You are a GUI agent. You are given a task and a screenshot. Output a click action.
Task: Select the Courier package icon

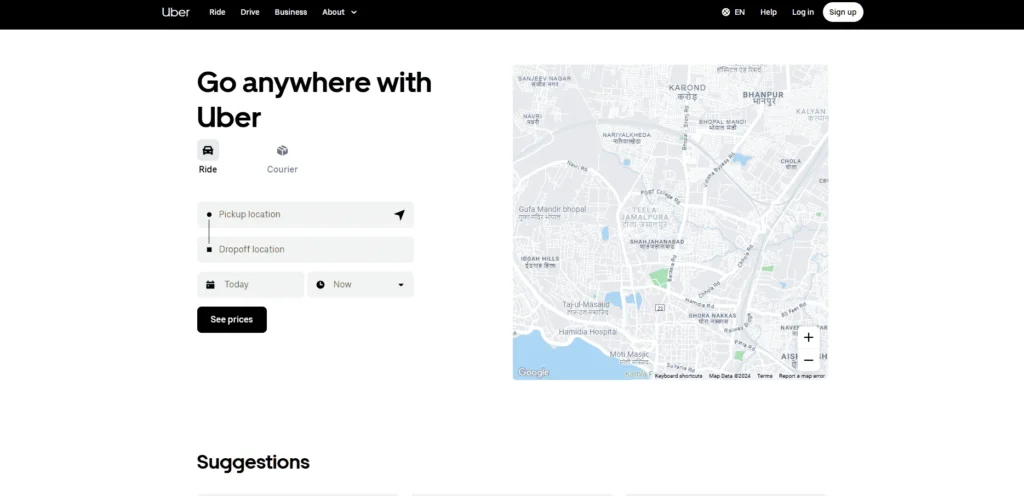pyautogui.click(x=282, y=150)
